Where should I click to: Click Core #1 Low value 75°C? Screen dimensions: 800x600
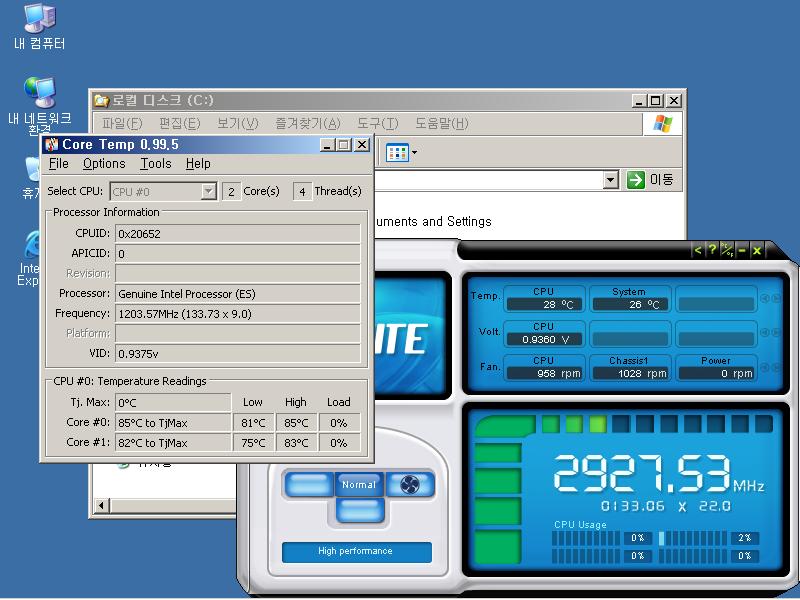pyautogui.click(x=253, y=443)
